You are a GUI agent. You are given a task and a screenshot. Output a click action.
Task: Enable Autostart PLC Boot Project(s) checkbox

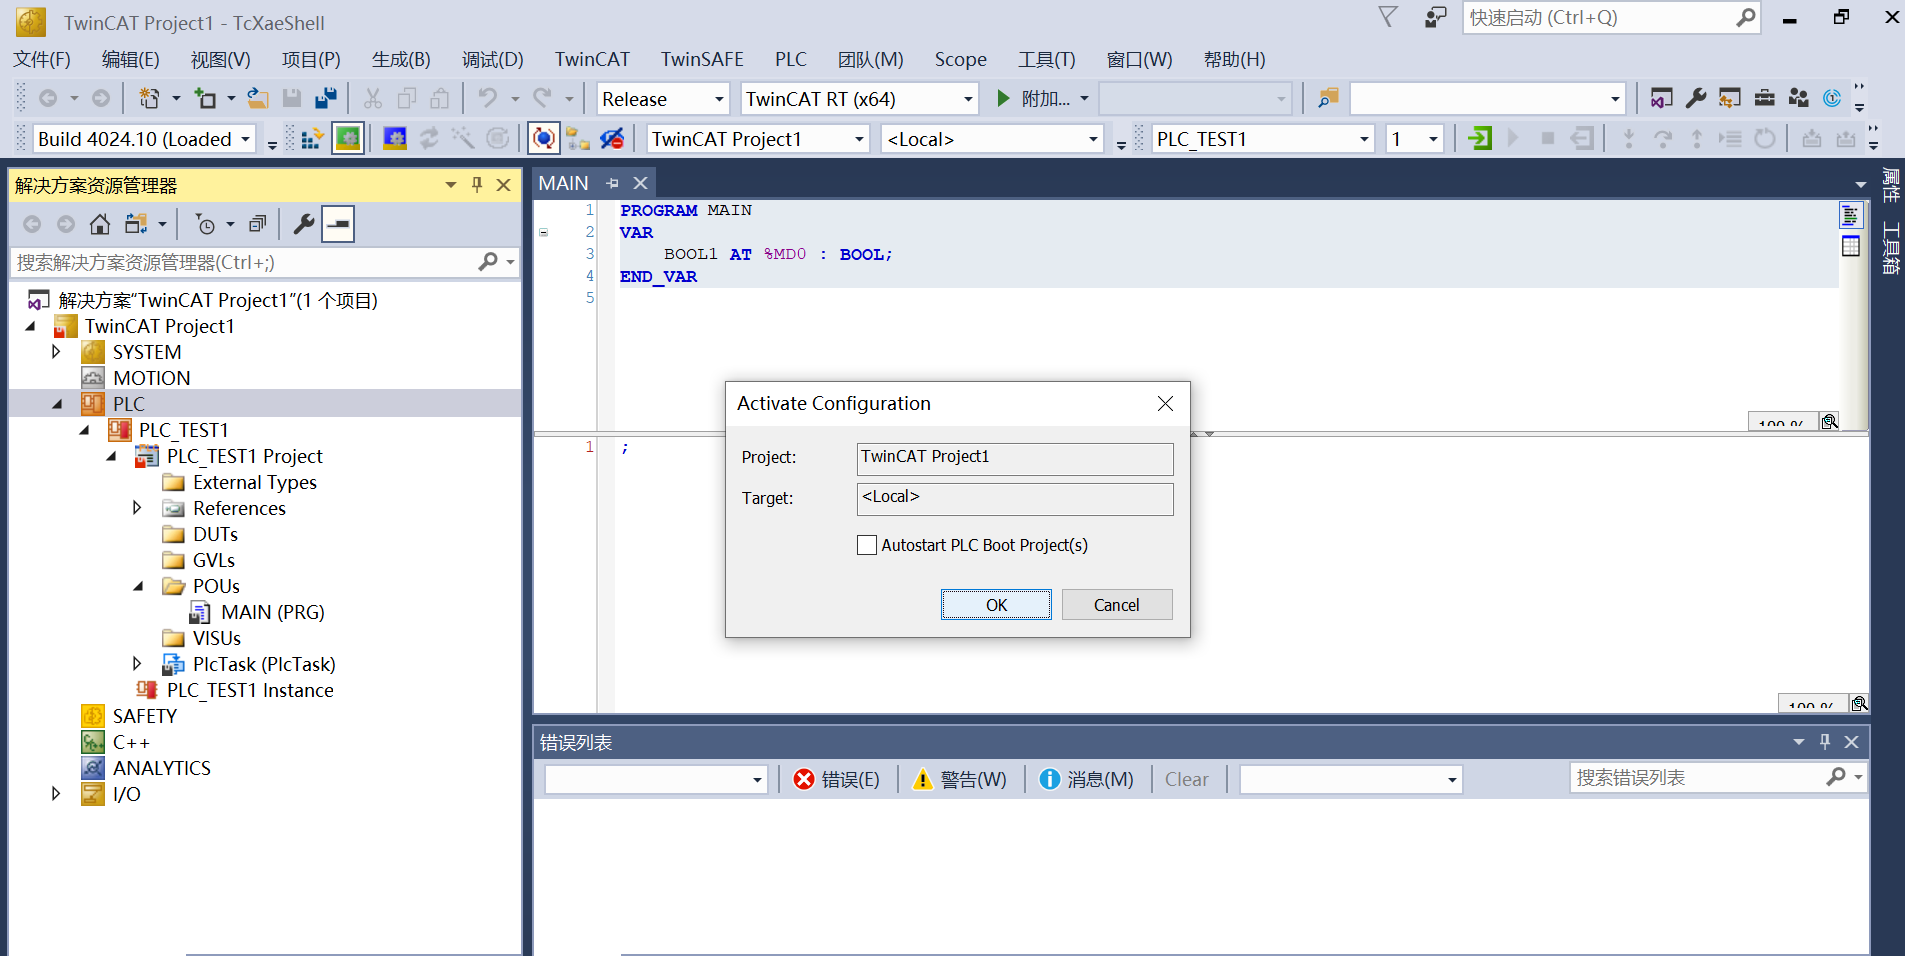[x=867, y=545]
